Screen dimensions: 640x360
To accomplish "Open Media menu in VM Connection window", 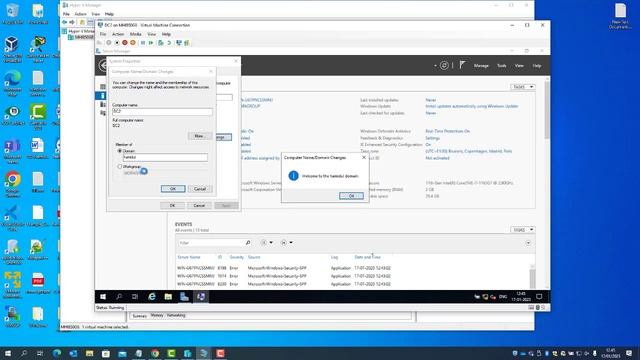I will [136, 34].
